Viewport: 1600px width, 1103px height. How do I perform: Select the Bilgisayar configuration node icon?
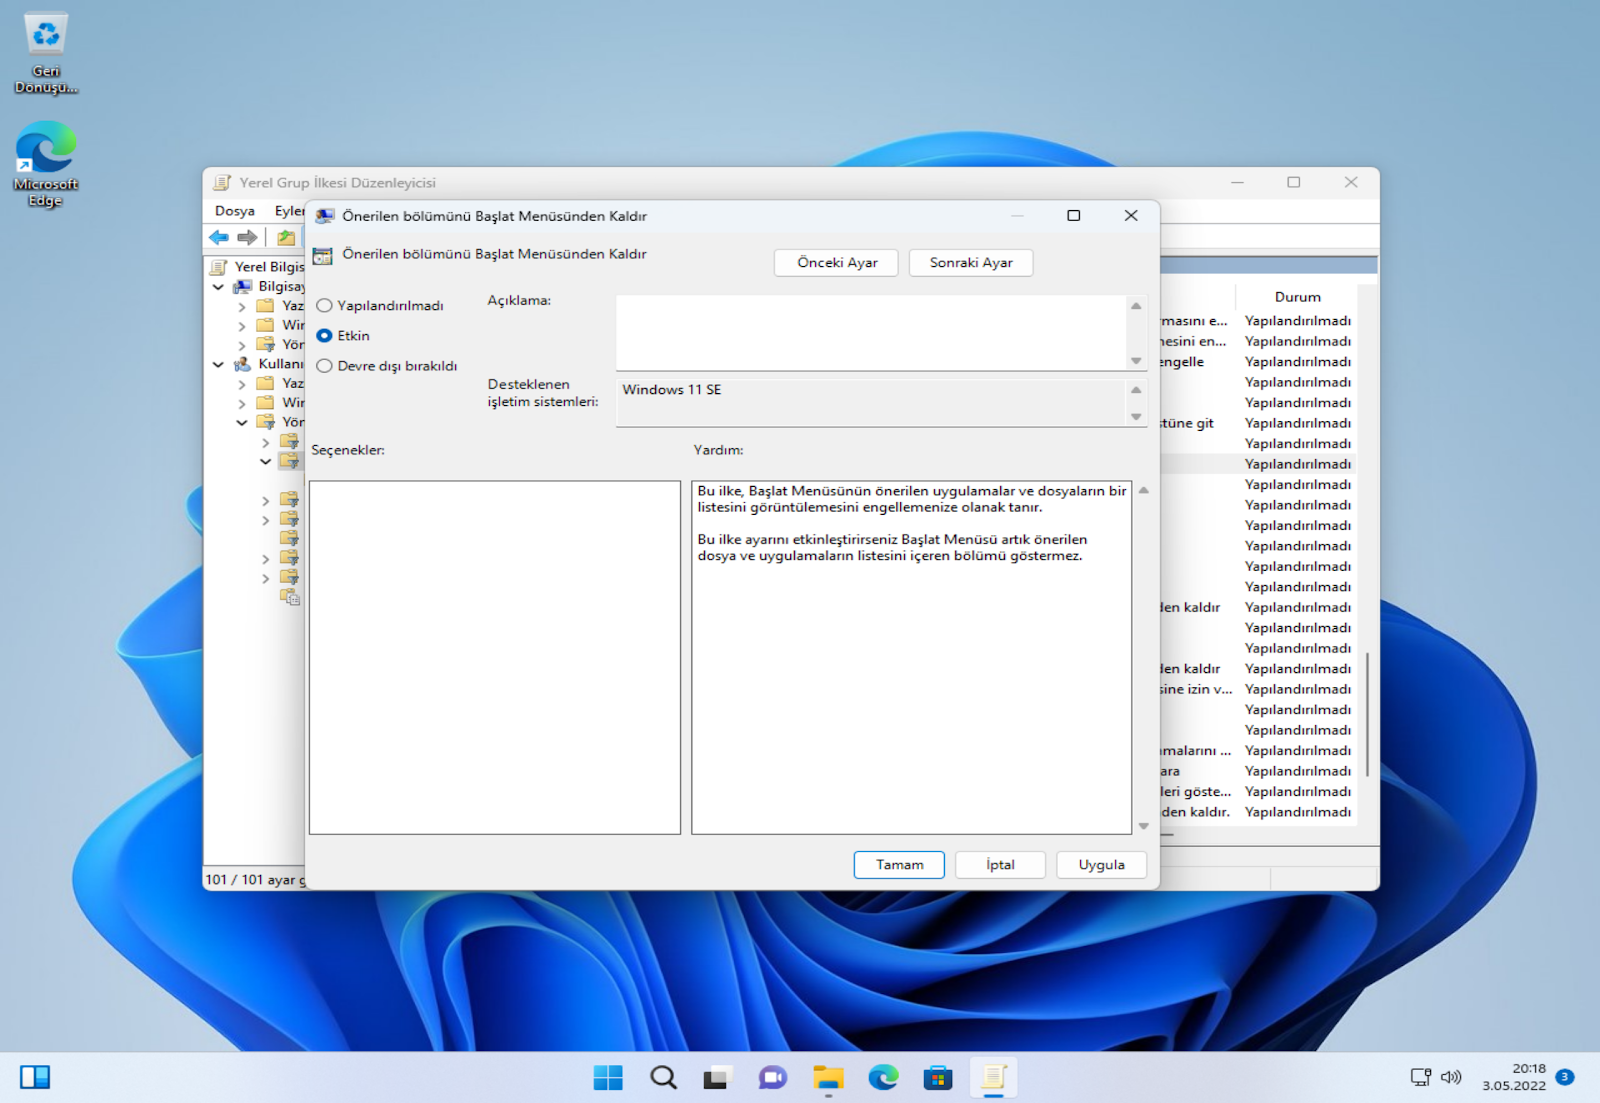tap(242, 286)
